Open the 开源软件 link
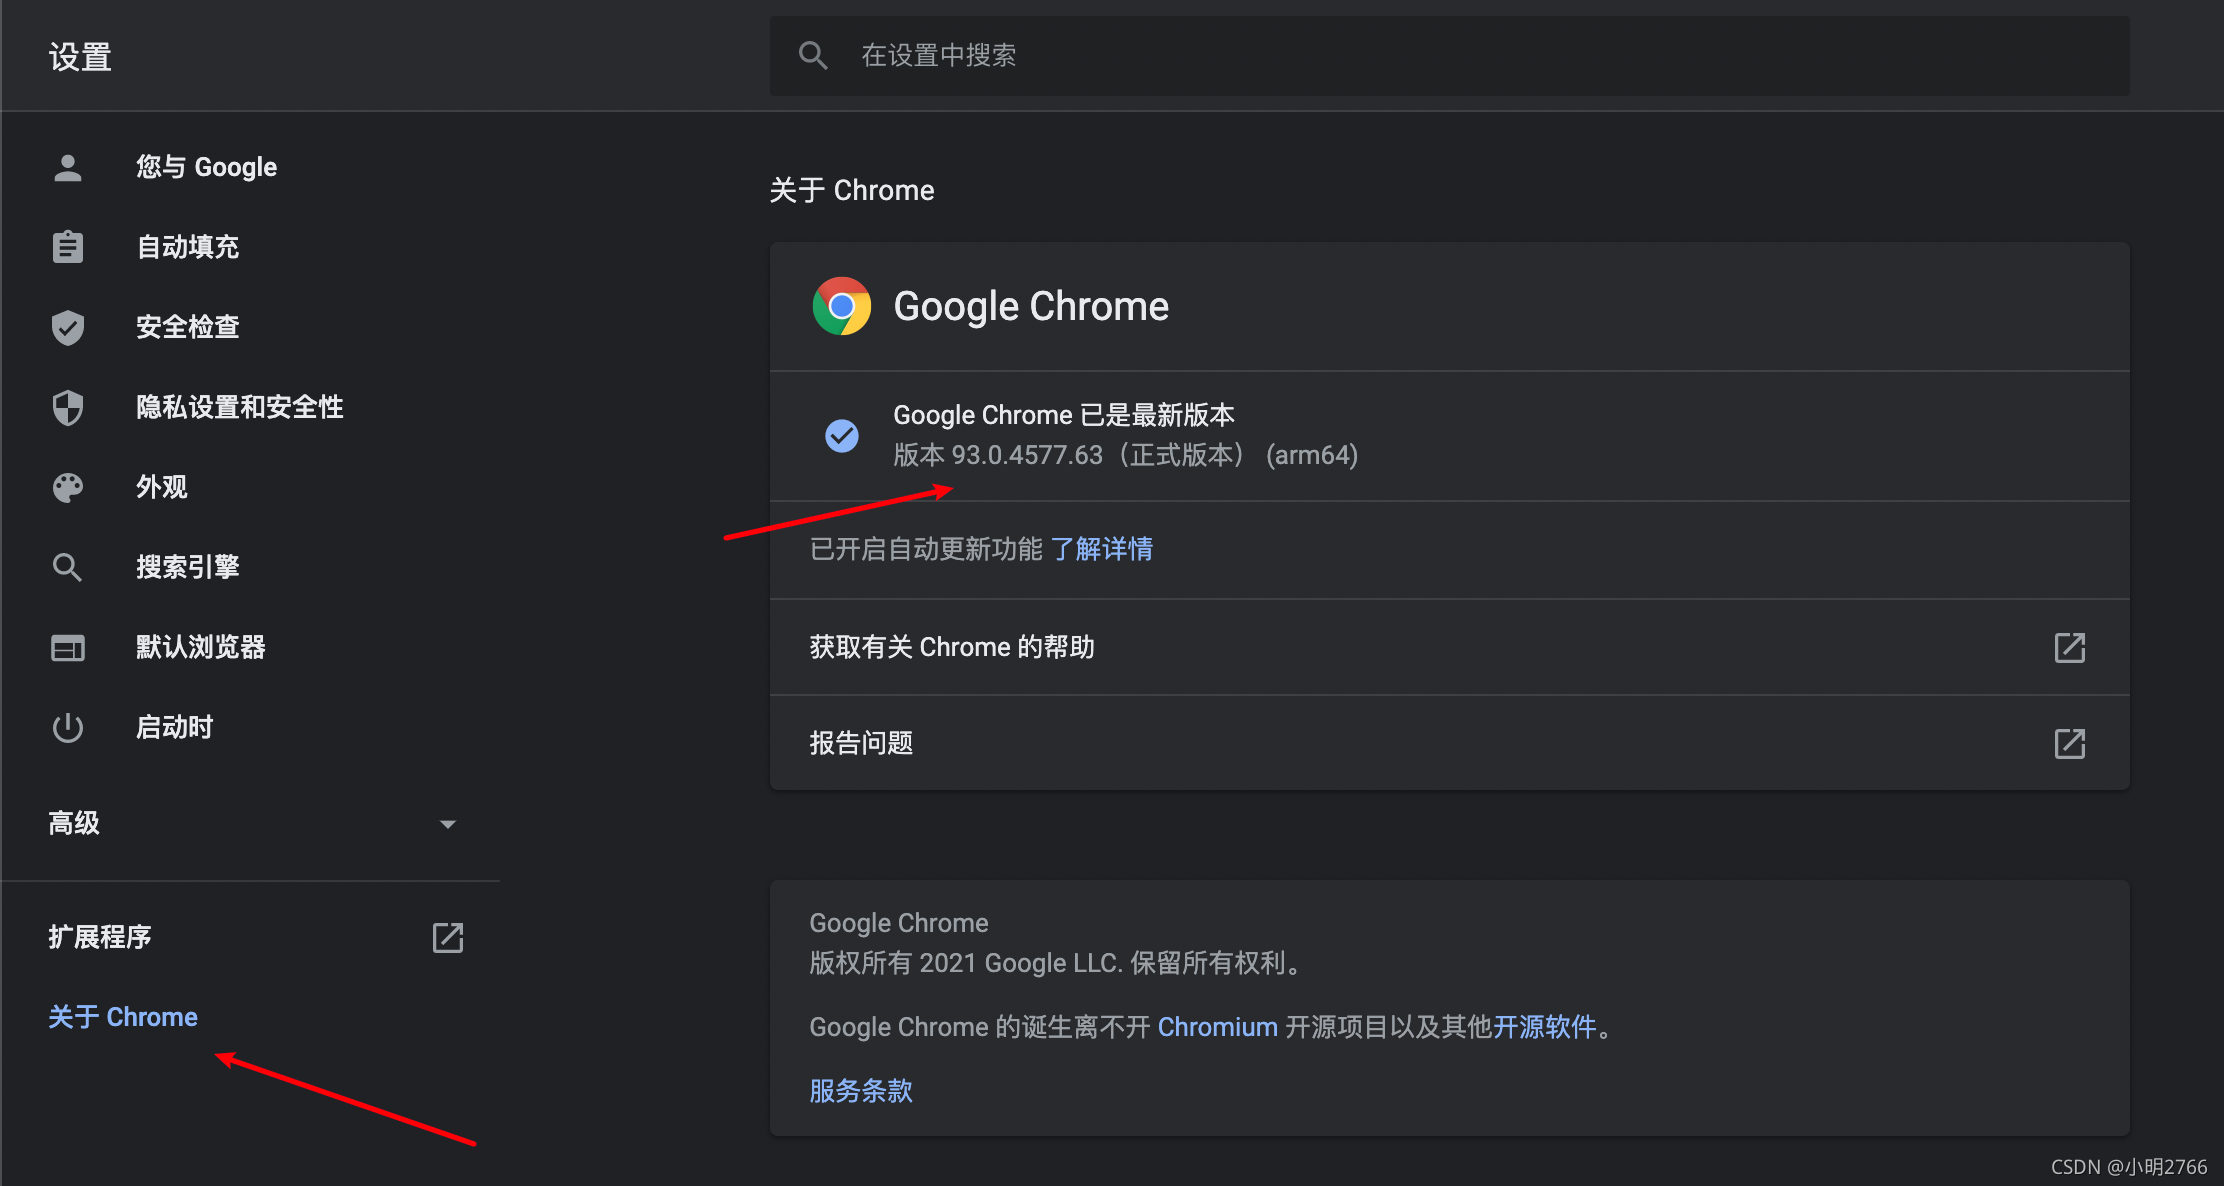This screenshot has width=2224, height=1186. pyautogui.click(x=1544, y=1027)
